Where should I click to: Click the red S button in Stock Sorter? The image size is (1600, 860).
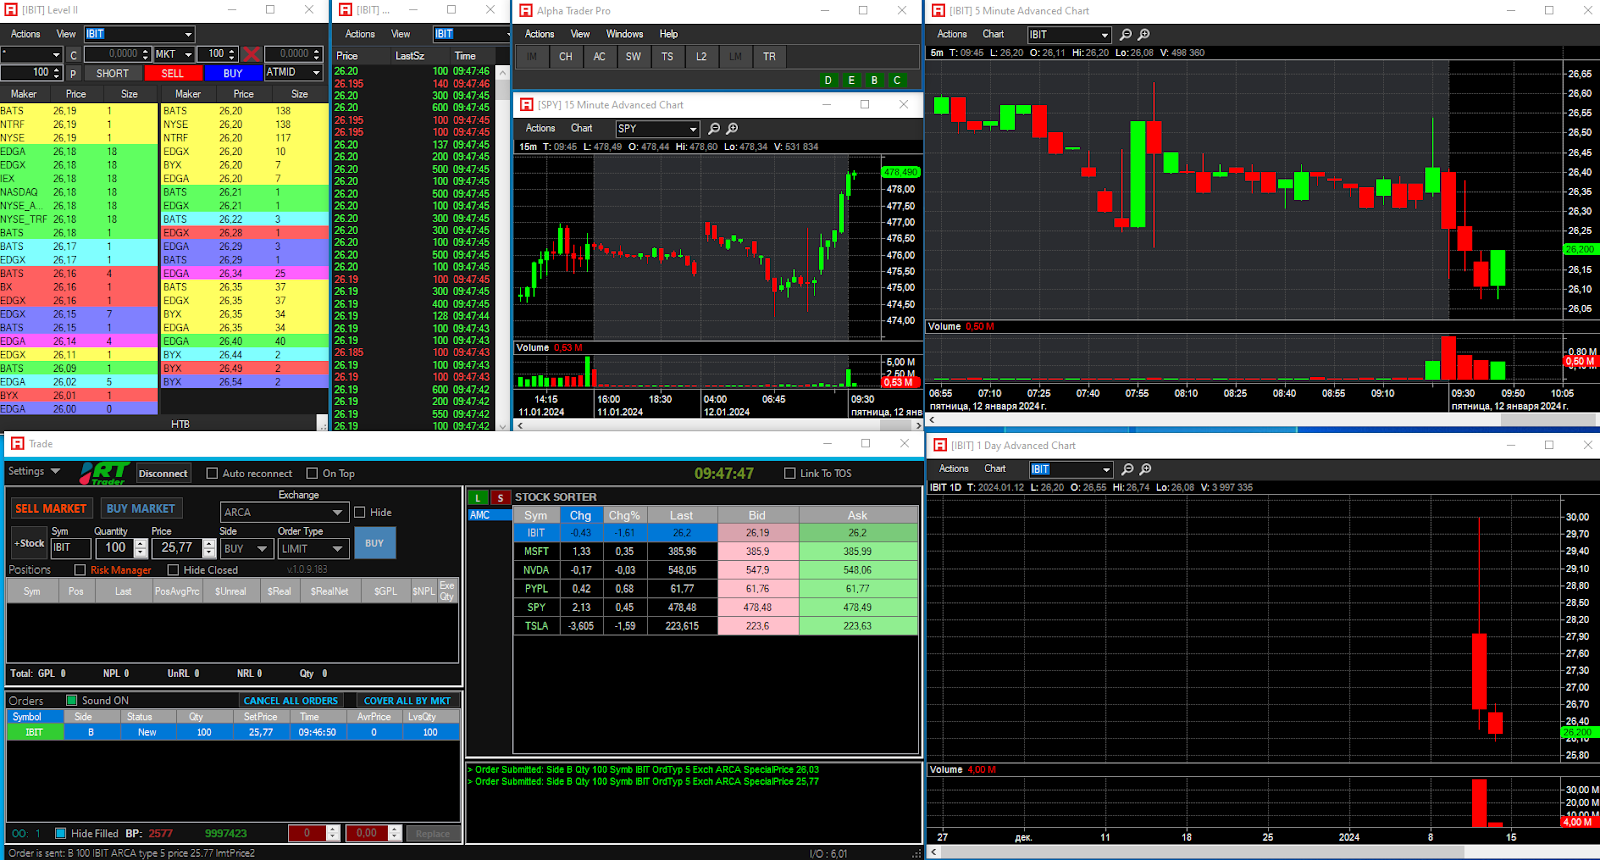[500, 498]
